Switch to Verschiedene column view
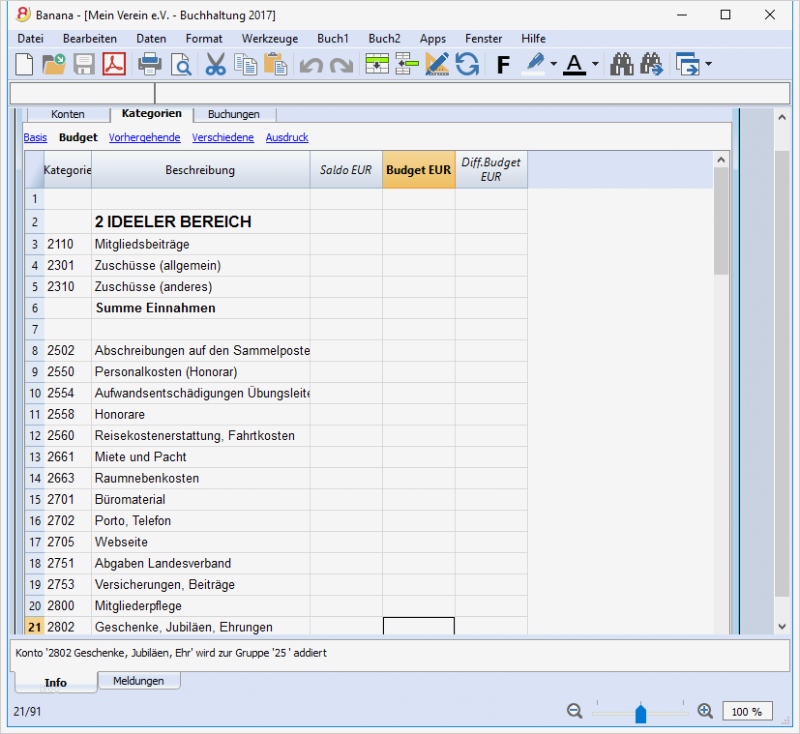The image size is (800, 734). [x=223, y=138]
